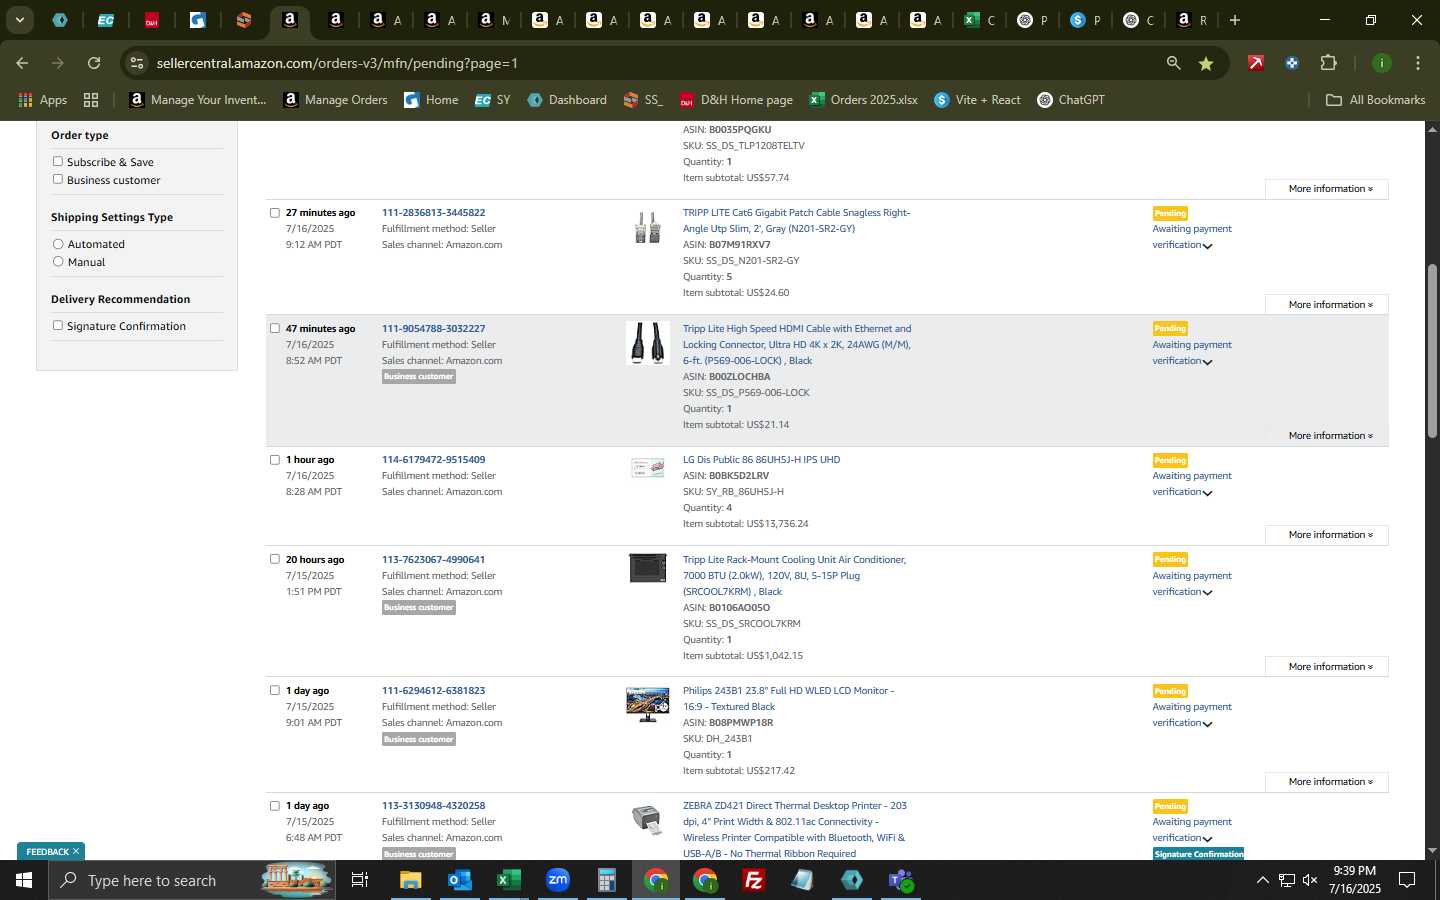Image resolution: width=1440 pixels, height=900 pixels.
Task: Select the checkbox for order 113-7623067-4990641
Action: 275,559
